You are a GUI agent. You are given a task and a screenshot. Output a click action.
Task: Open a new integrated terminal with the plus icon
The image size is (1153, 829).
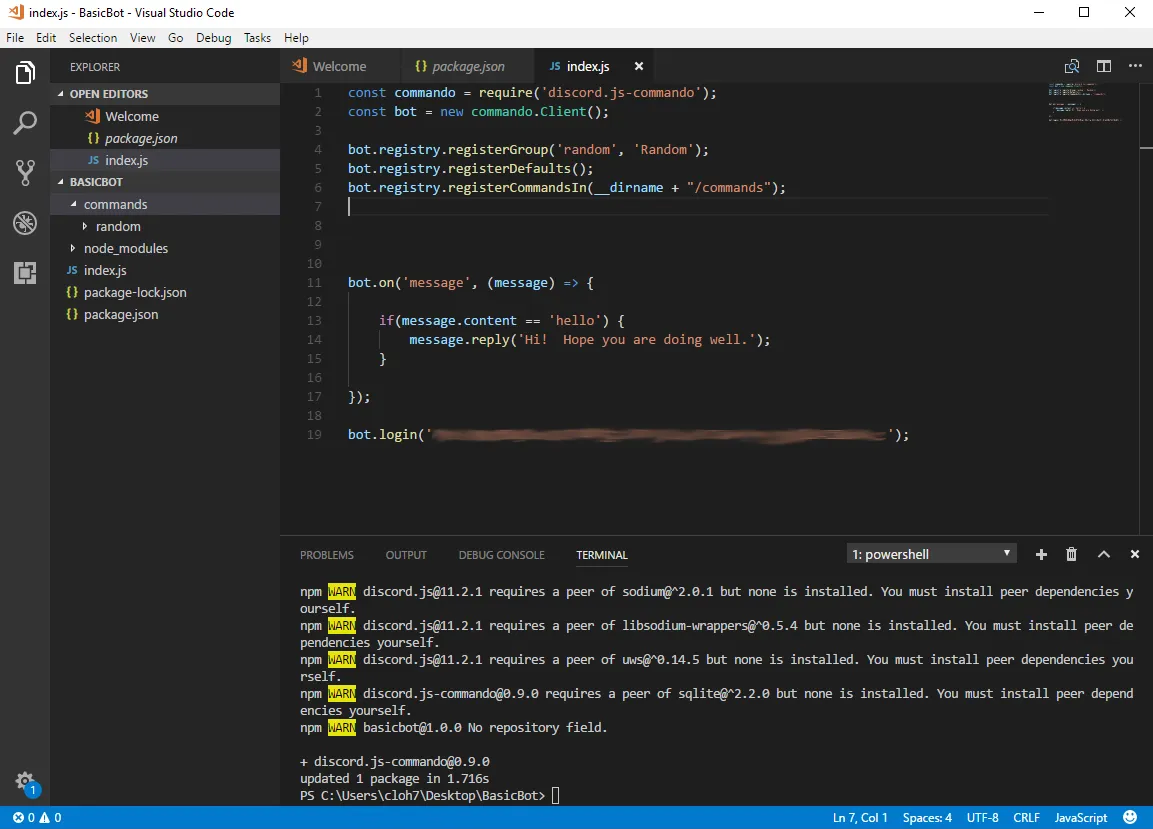[1040, 554]
